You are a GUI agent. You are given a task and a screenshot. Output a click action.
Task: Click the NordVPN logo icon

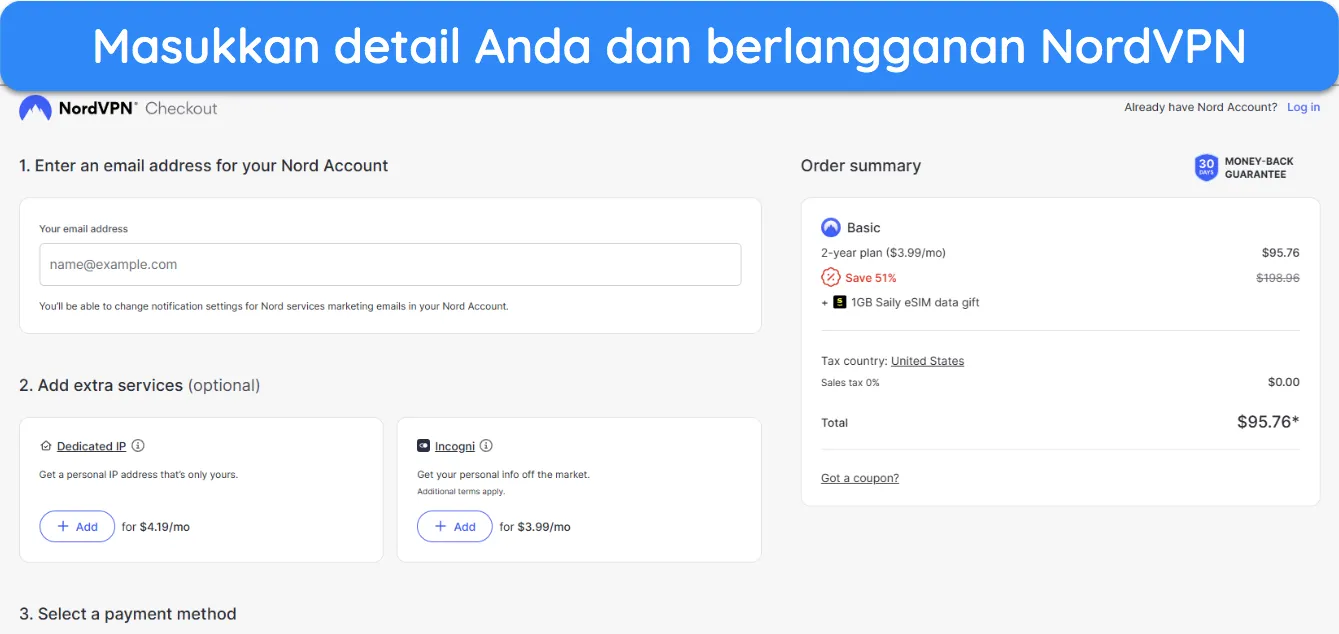(35, 108)
